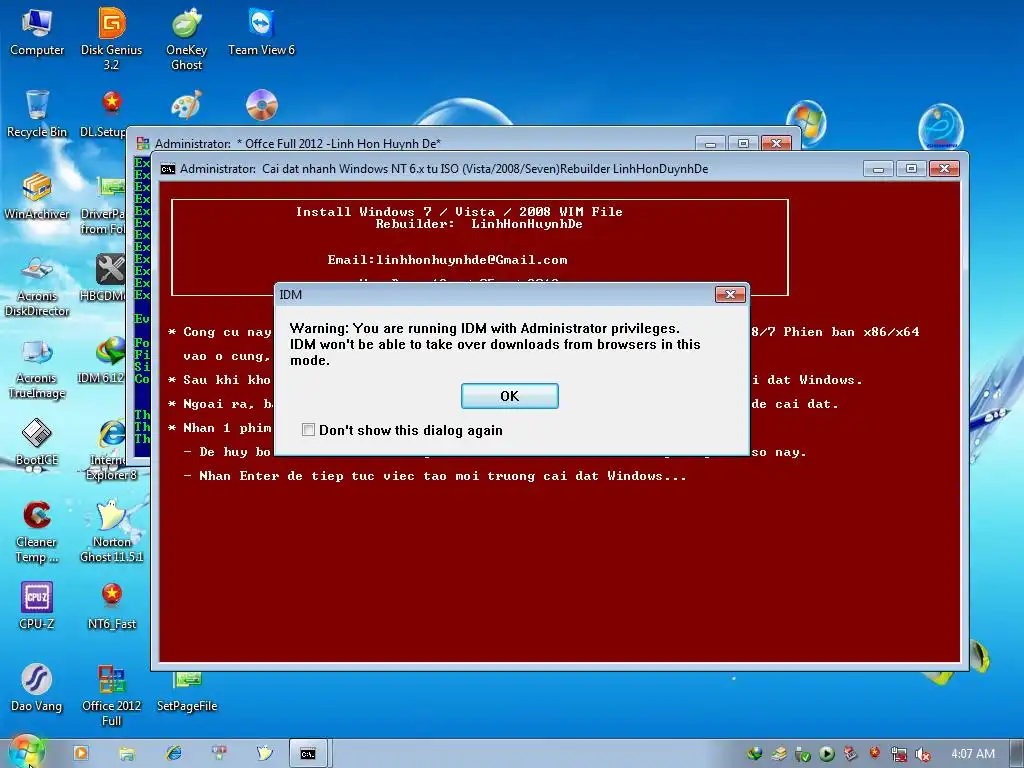Click the email text linhhonhuynhde@Gmail.com
Screen dimensions: 1024x768
click(x=447, y=259)
